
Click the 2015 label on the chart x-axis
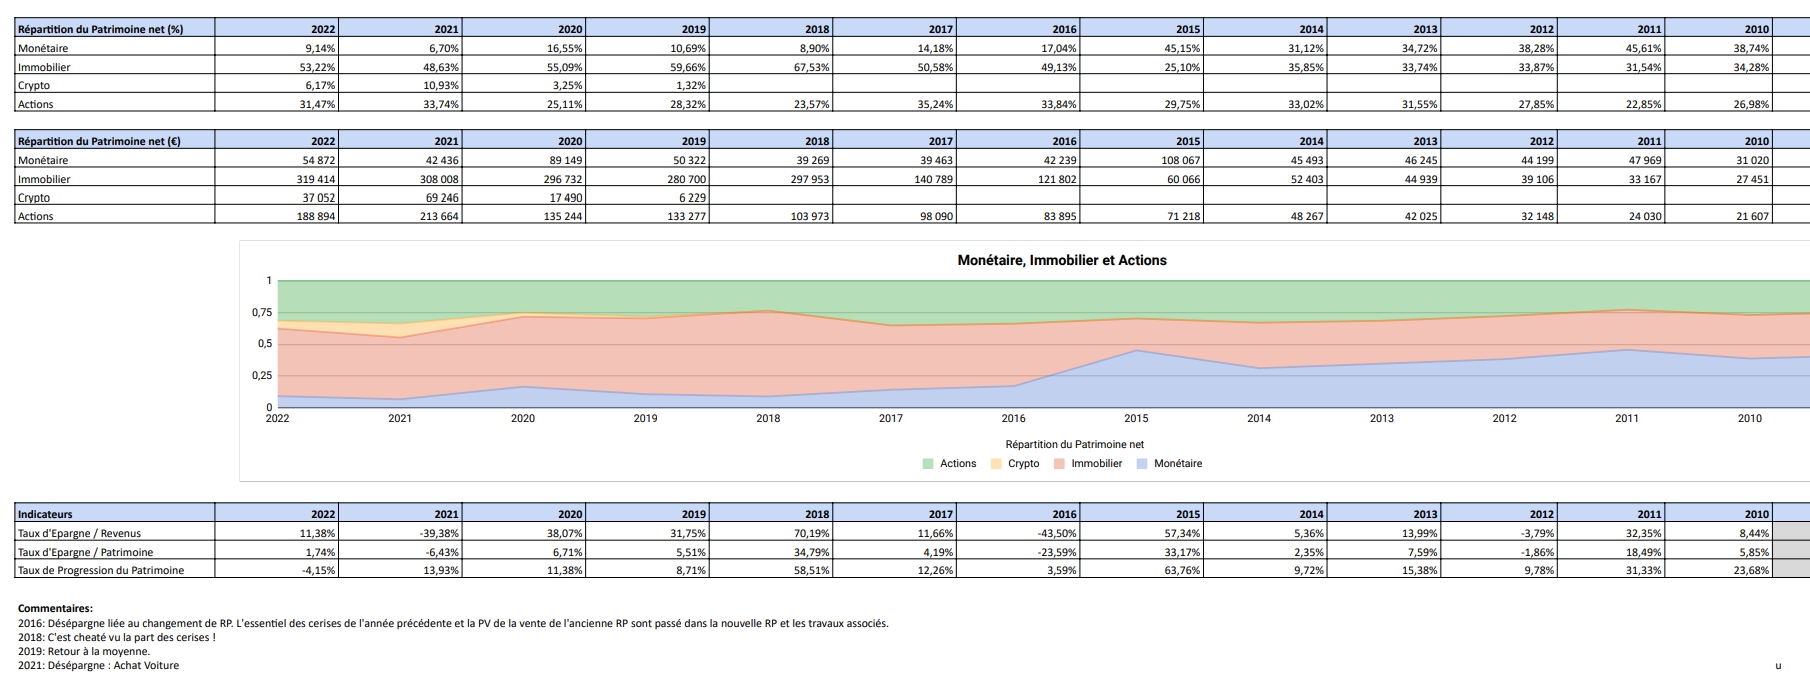[1136, 418]
